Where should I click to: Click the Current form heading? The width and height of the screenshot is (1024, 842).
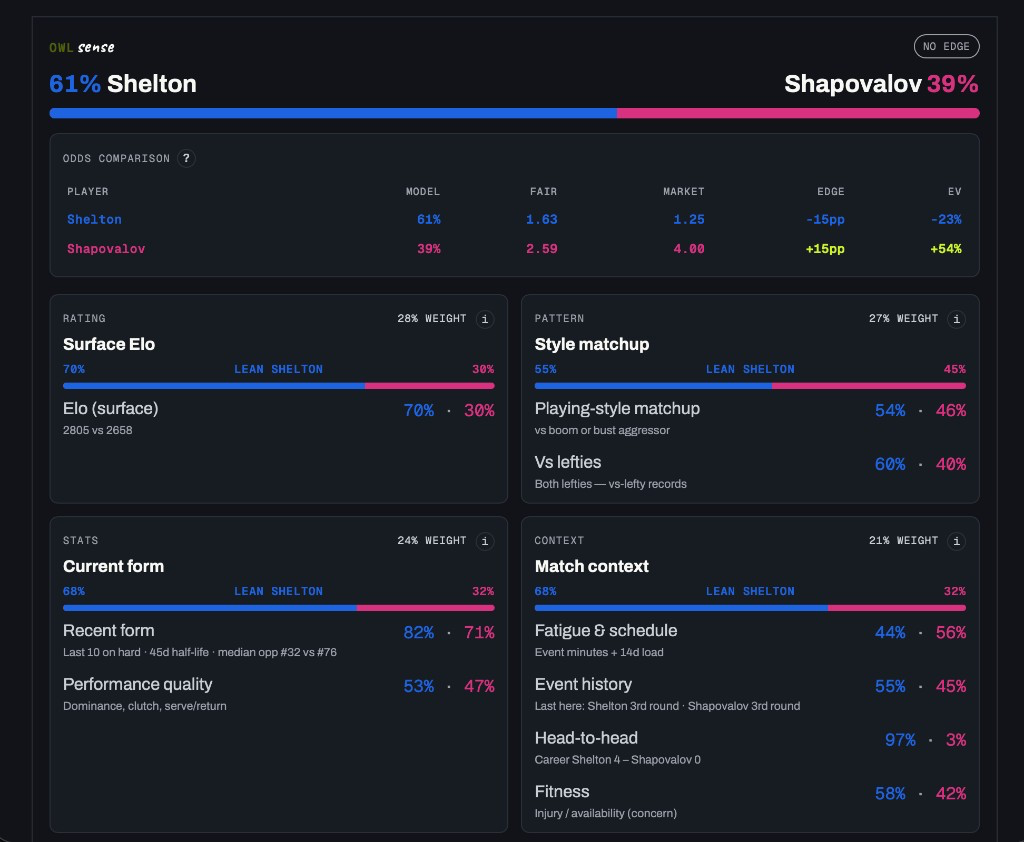113,566
